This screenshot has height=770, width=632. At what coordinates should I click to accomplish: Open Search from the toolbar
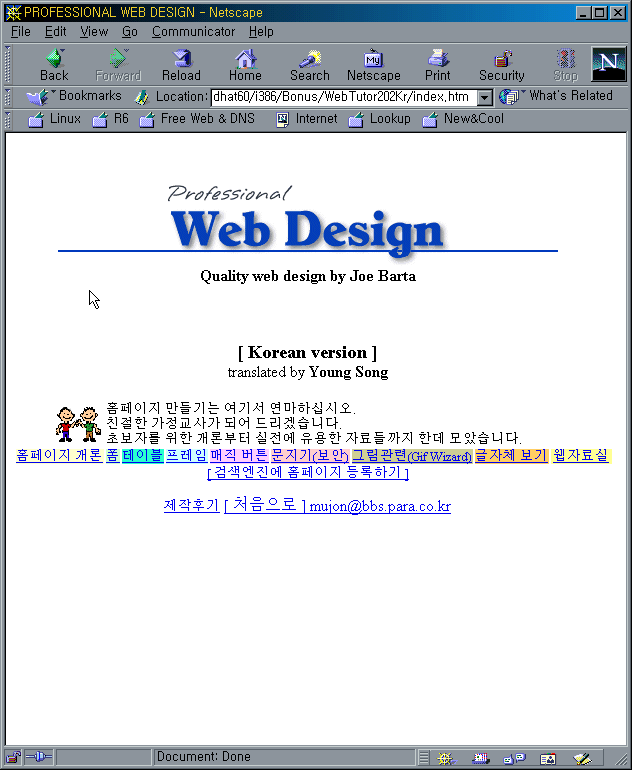309,65
